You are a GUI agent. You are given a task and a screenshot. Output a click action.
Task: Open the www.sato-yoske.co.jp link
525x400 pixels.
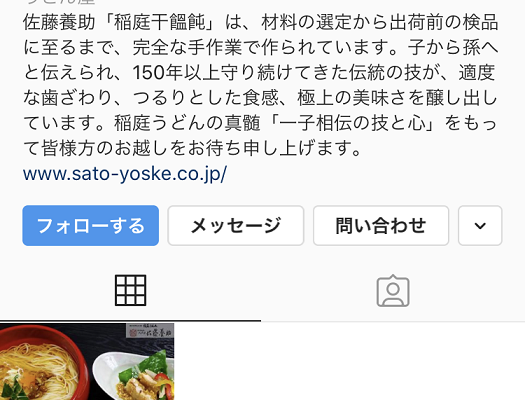point(125,174)
